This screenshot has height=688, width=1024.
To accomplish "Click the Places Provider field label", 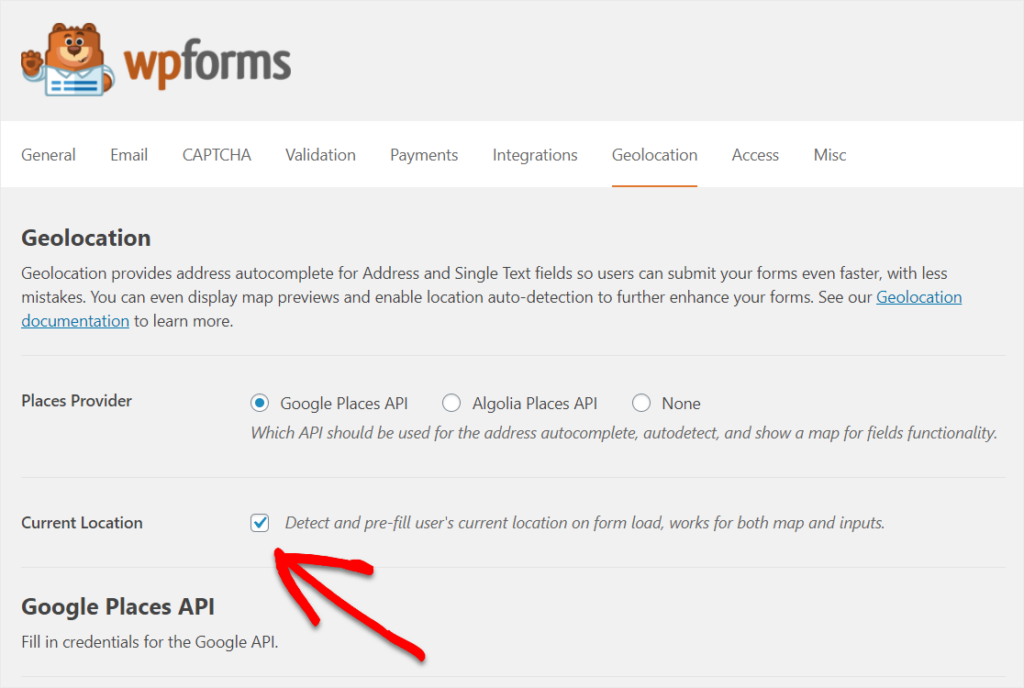I will 77,401.
